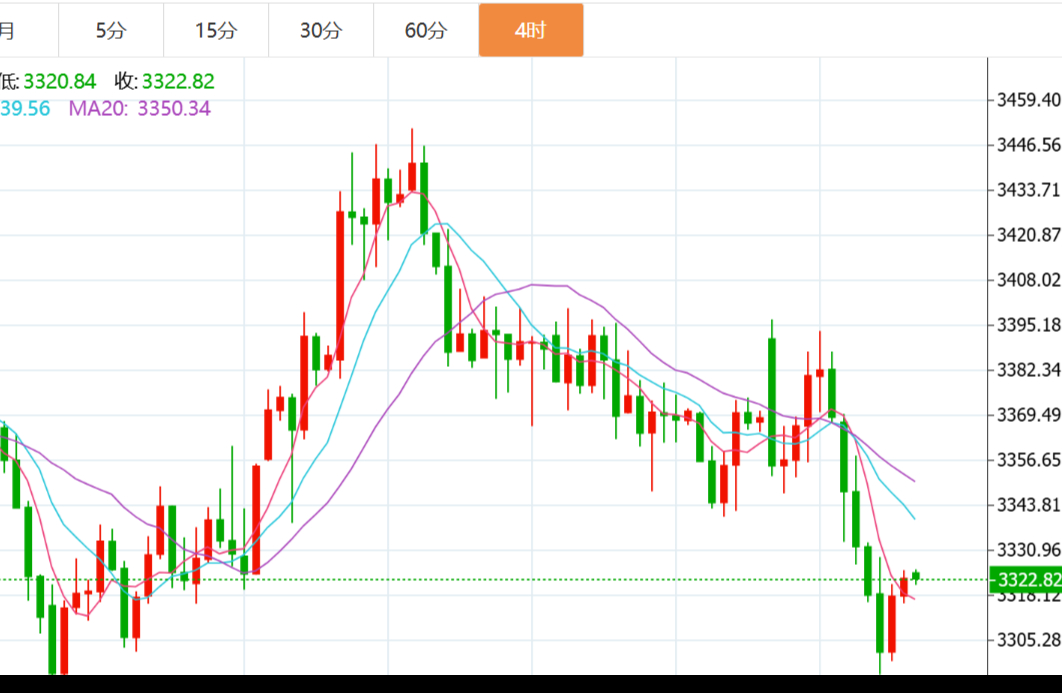Click the 3356.65 price axis label
This screenshot has height=693, width=1062.
1029,460
